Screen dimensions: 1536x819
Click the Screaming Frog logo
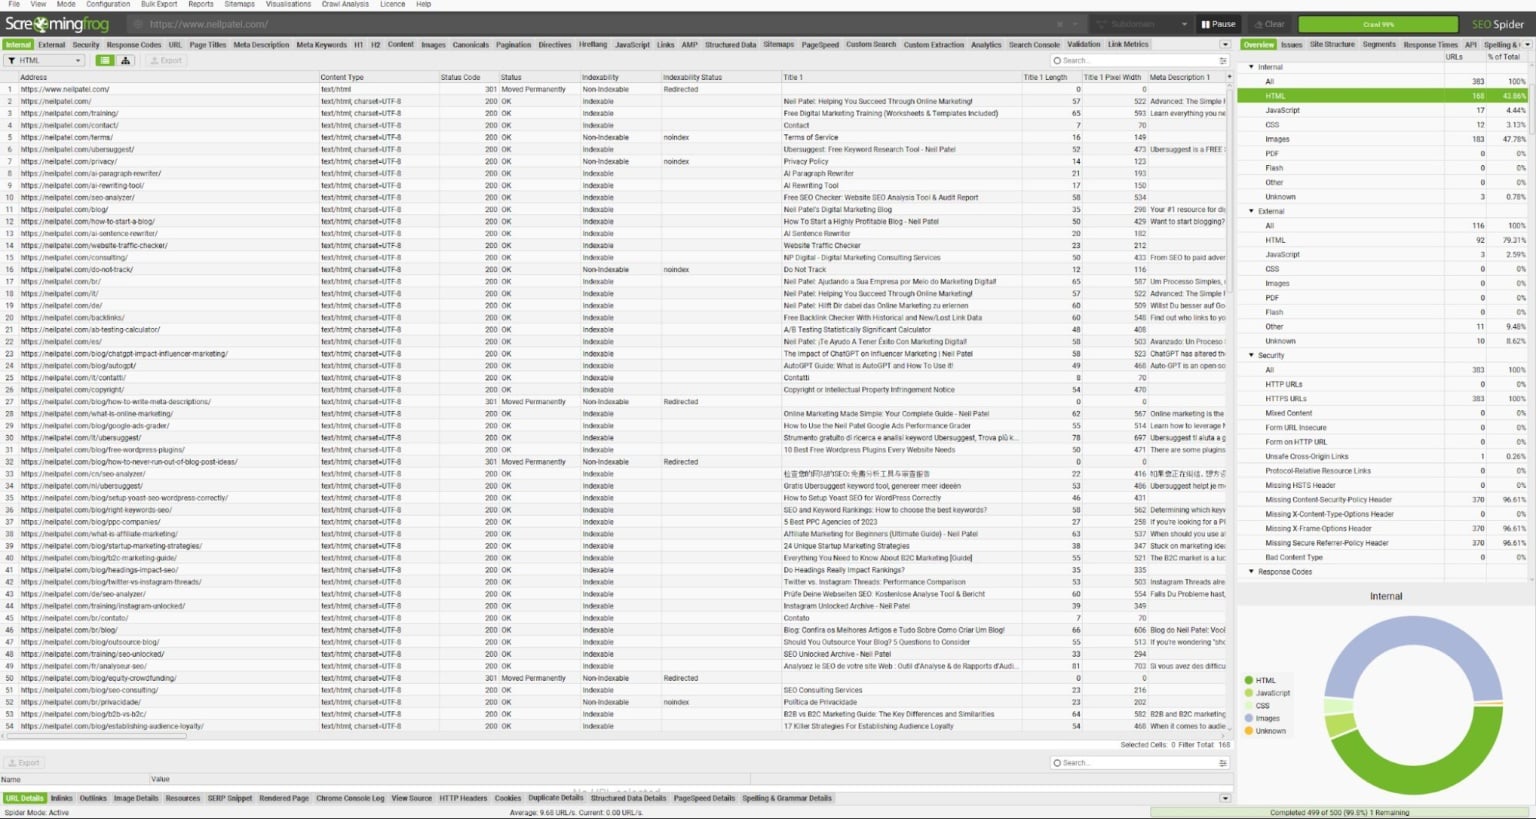tap(57, 23)
